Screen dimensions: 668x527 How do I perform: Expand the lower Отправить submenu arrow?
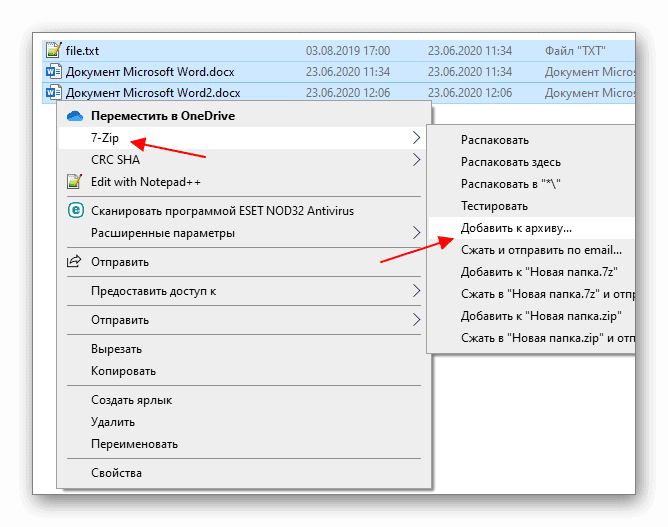click(x=416, y=320)
